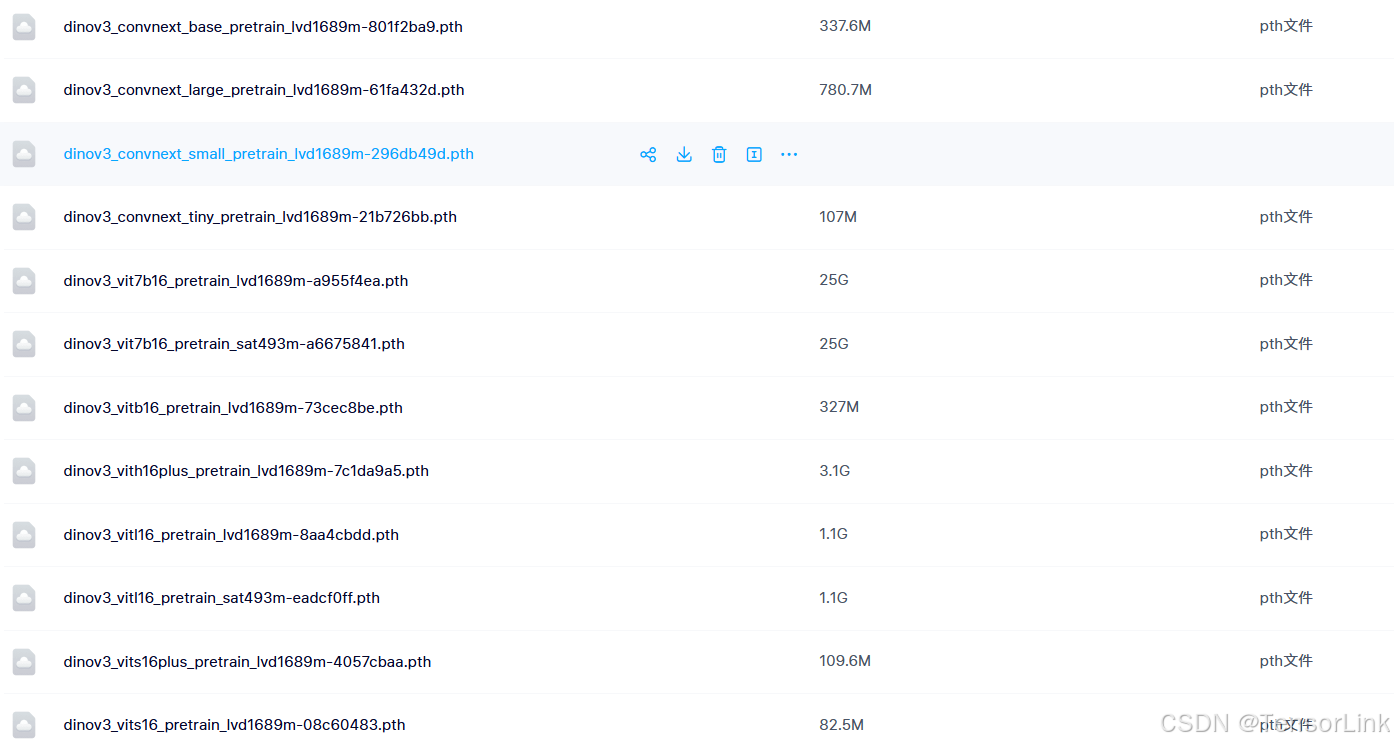Click the 82.5M size of vits16
1394x746 pixels.
click(842, 725)
